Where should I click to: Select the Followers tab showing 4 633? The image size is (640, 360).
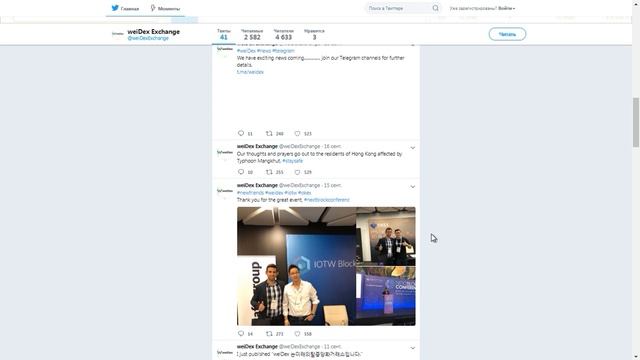283,34
